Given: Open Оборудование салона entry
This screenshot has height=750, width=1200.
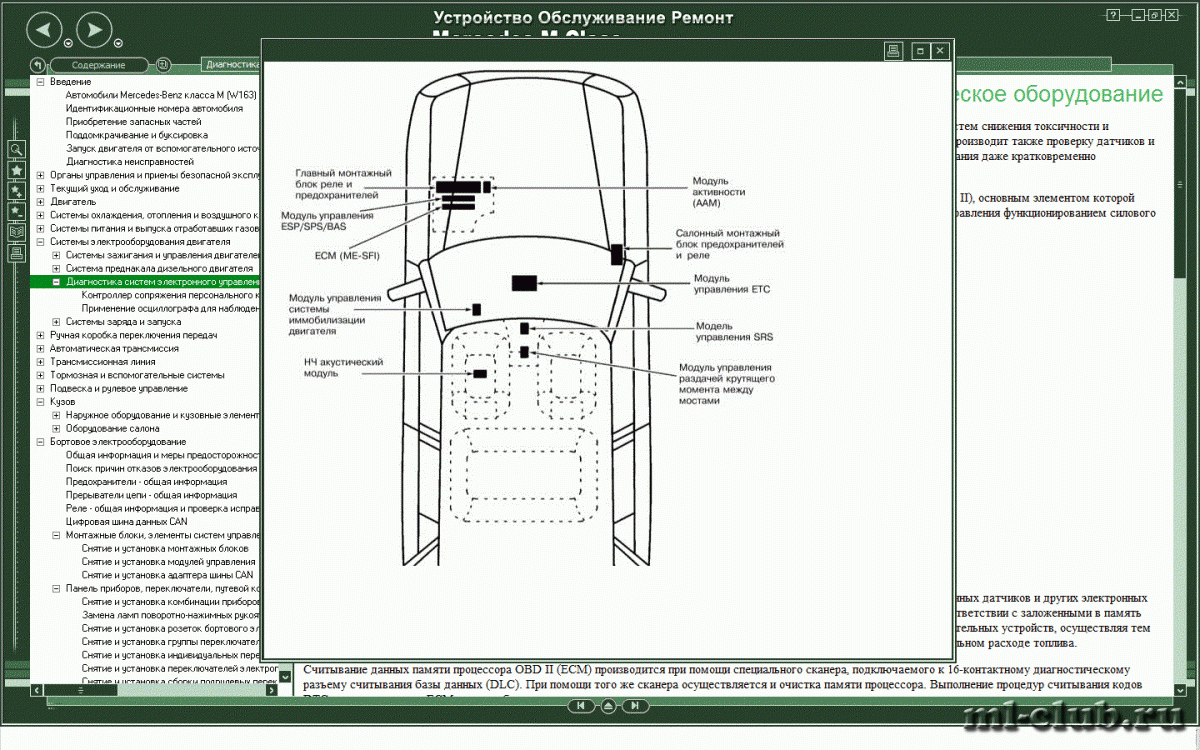Looking at the screenshot, I should point(112,428).
